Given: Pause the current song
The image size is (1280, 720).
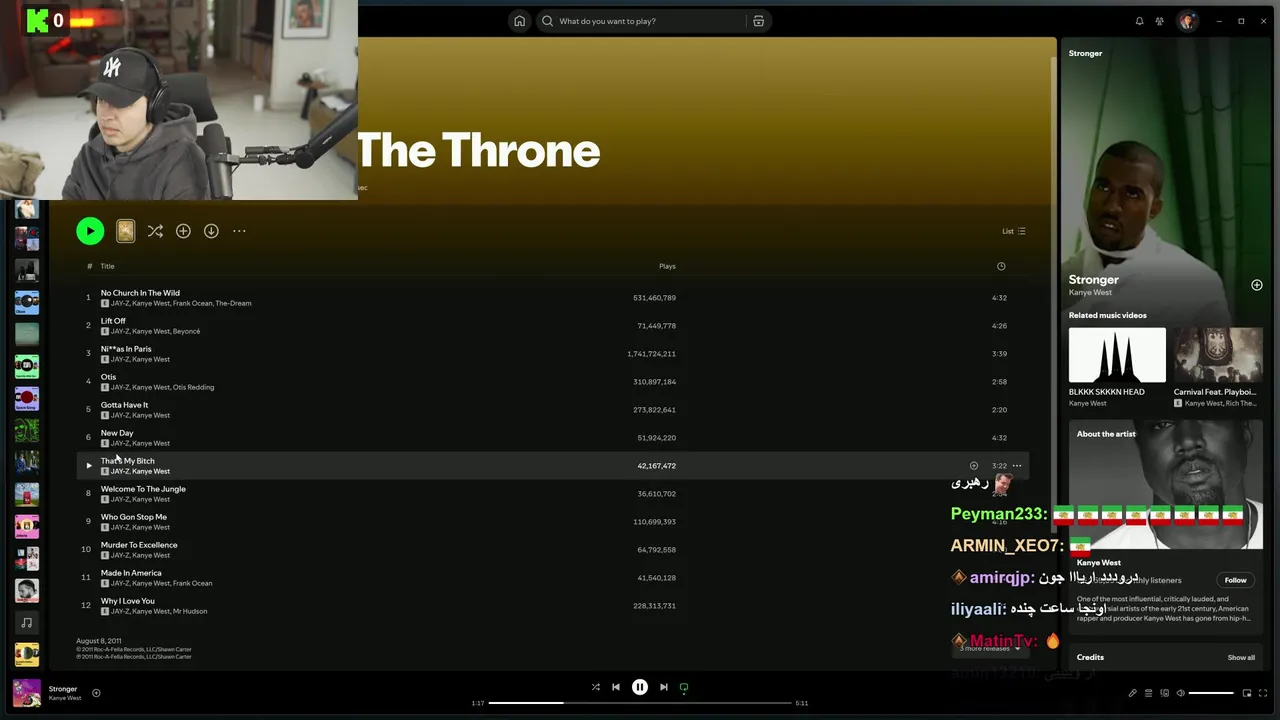Looking at the screenshot, I should point(640,687).
